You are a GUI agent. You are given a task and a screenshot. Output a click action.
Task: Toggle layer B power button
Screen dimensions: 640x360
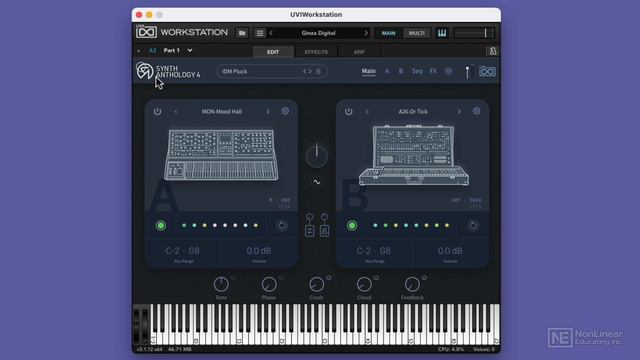[x=349, y=111]
